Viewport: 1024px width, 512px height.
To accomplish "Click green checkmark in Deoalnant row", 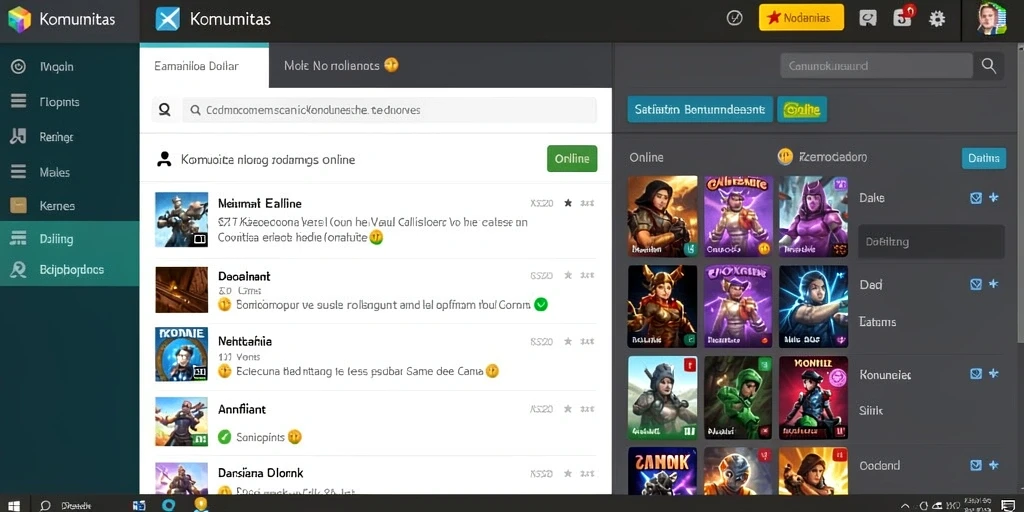I will (541, 304).
